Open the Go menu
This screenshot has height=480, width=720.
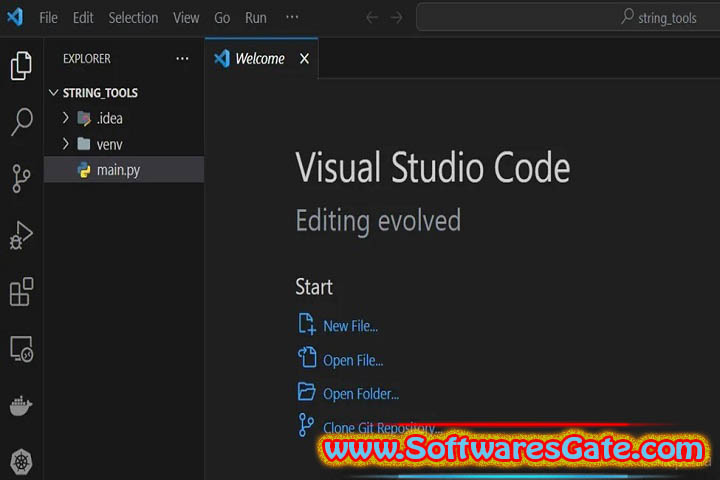point(222,18)
